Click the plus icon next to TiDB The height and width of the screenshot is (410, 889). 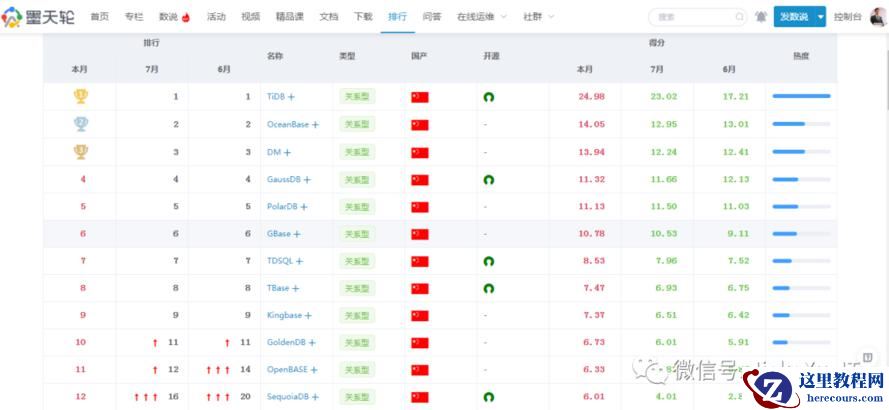[291, 97]
